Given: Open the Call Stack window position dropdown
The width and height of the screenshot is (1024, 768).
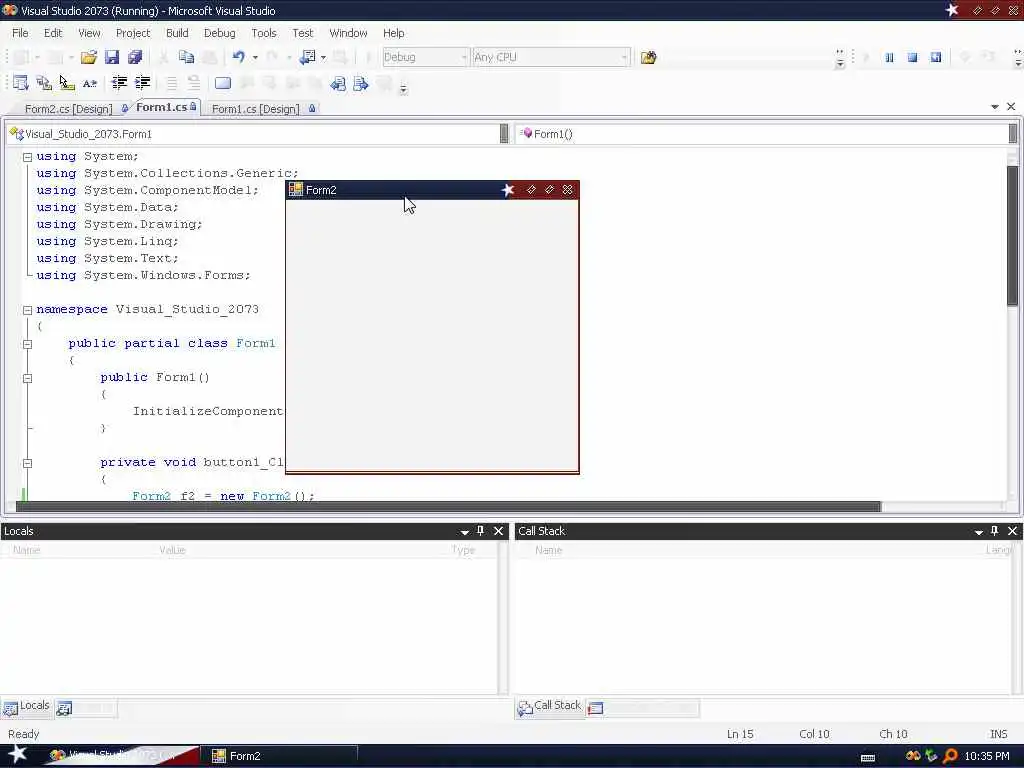Looking at the screenshot, I should tap(978, 532).
